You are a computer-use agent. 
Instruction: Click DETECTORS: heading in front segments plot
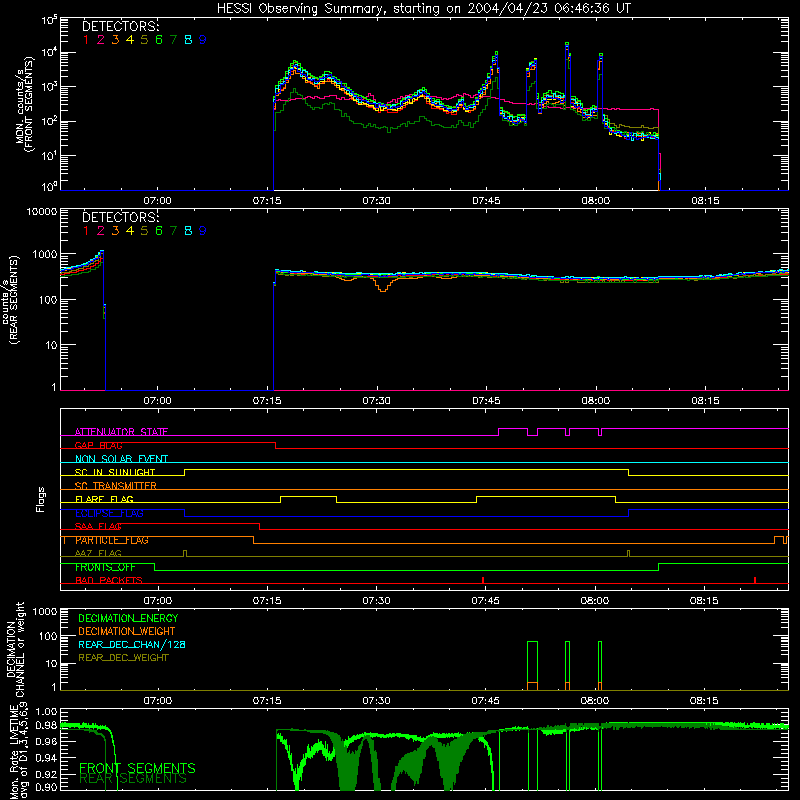point(120,26)
